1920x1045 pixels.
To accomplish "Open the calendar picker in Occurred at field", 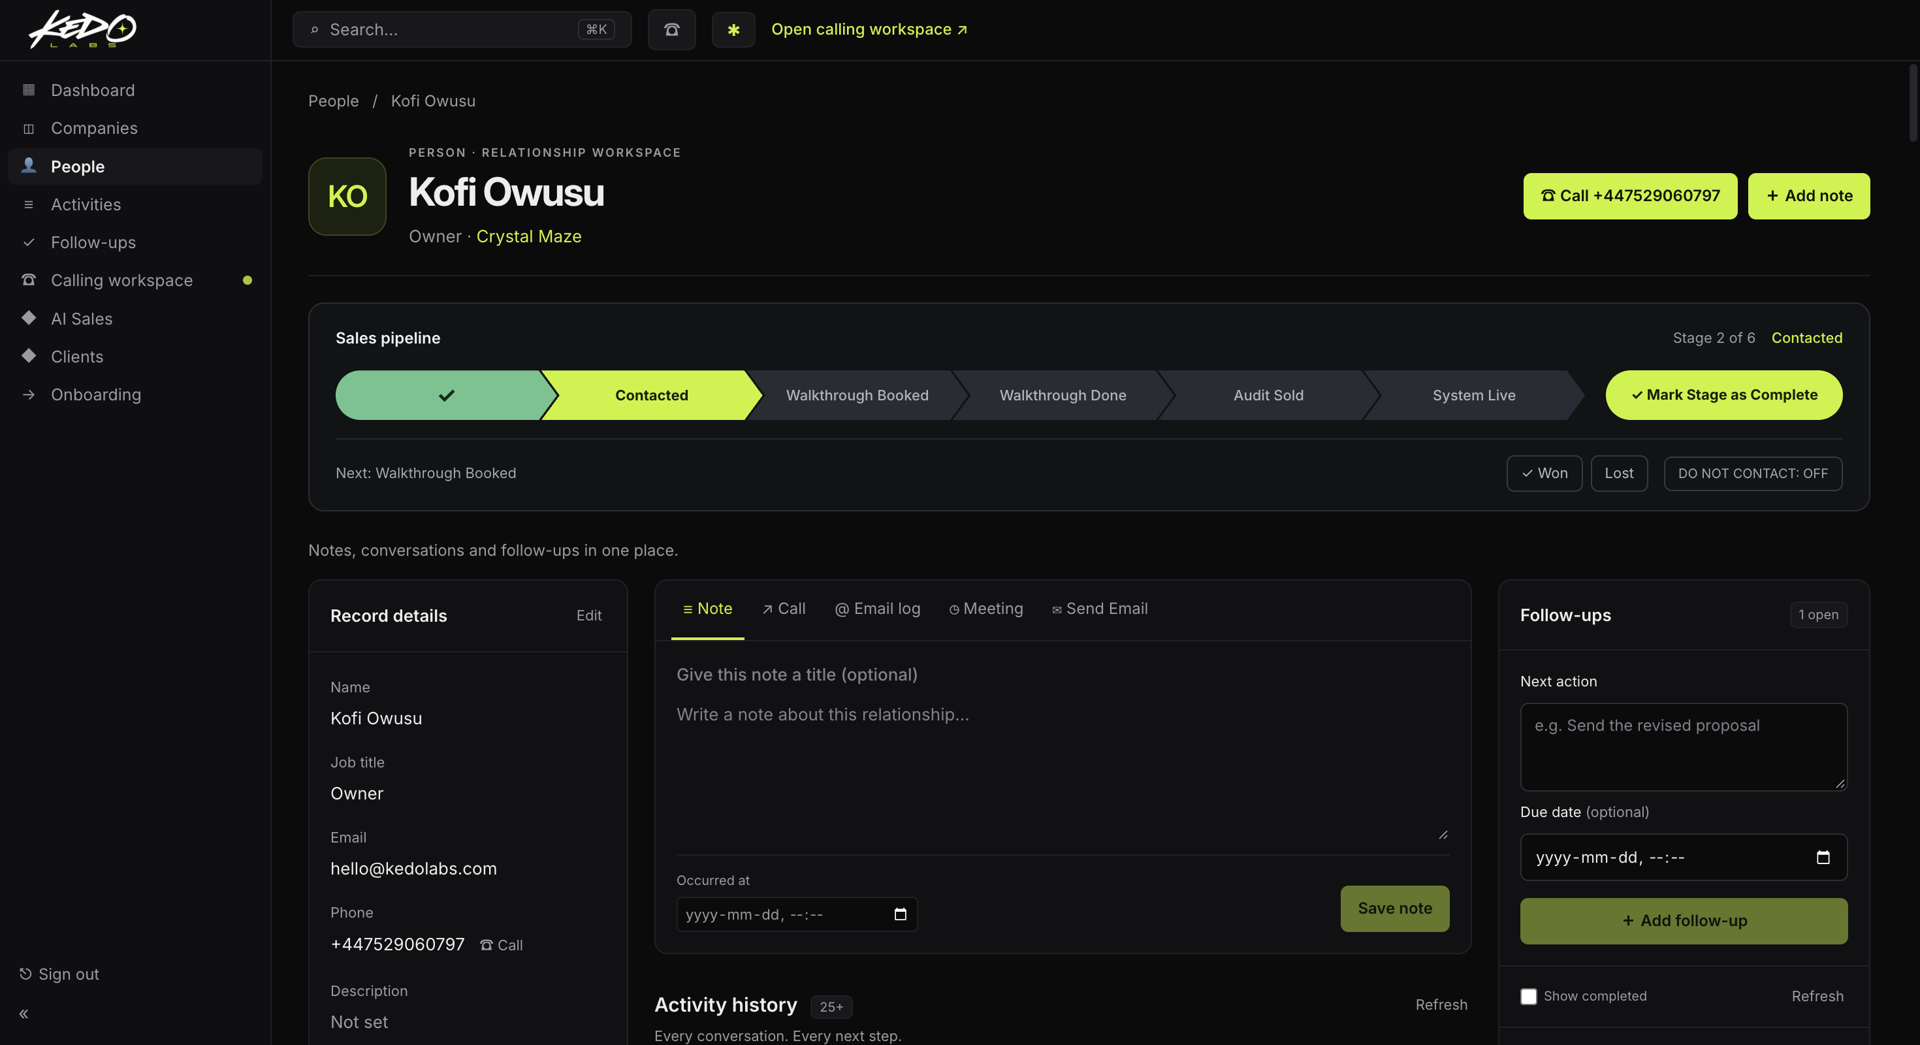I will pyautogui.click(x=900, y=914).
